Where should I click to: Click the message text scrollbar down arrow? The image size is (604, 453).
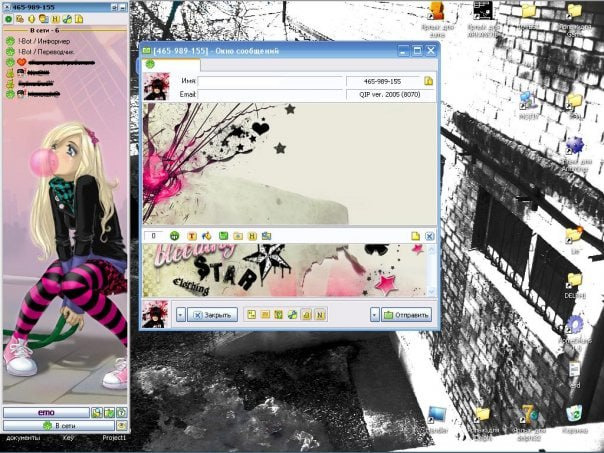[x=431, y=291]
